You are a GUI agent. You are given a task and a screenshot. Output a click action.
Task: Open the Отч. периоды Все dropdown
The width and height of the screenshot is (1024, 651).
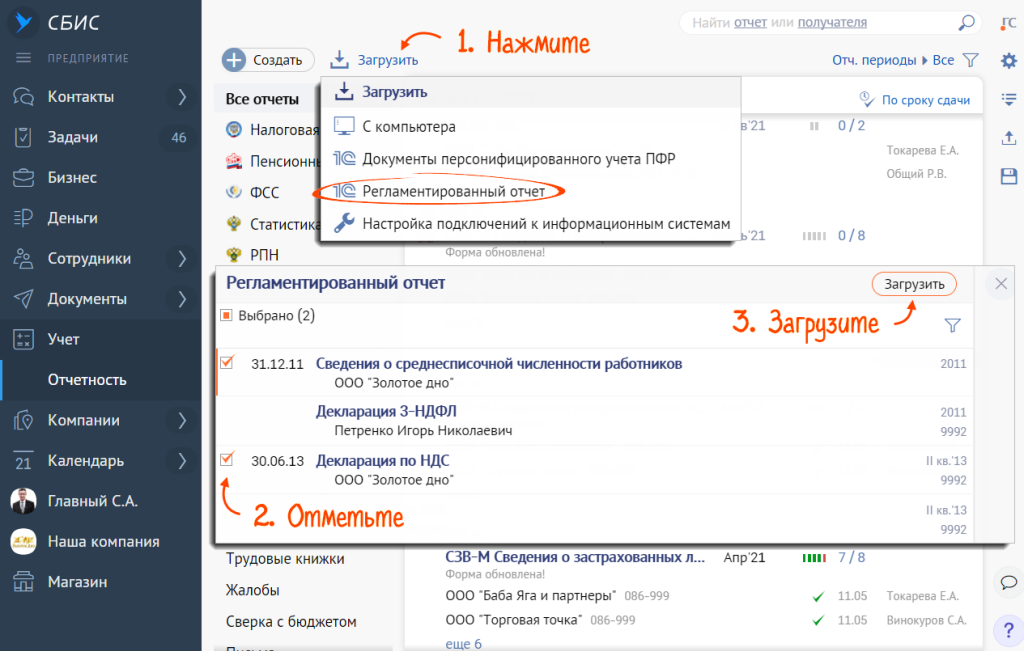tap(893, 60)
